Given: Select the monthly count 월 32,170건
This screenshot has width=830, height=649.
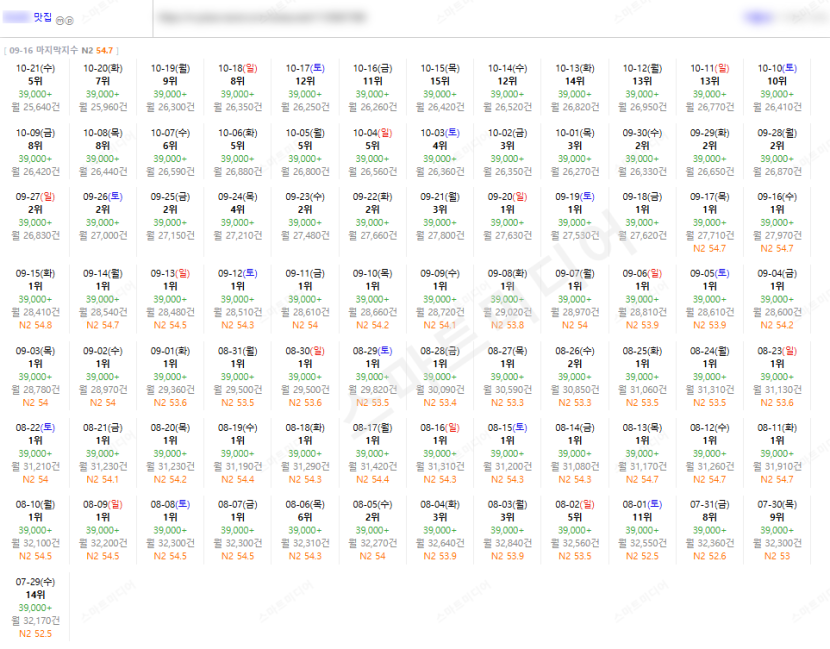Looking at the screenshot, I should coord(35,620).
